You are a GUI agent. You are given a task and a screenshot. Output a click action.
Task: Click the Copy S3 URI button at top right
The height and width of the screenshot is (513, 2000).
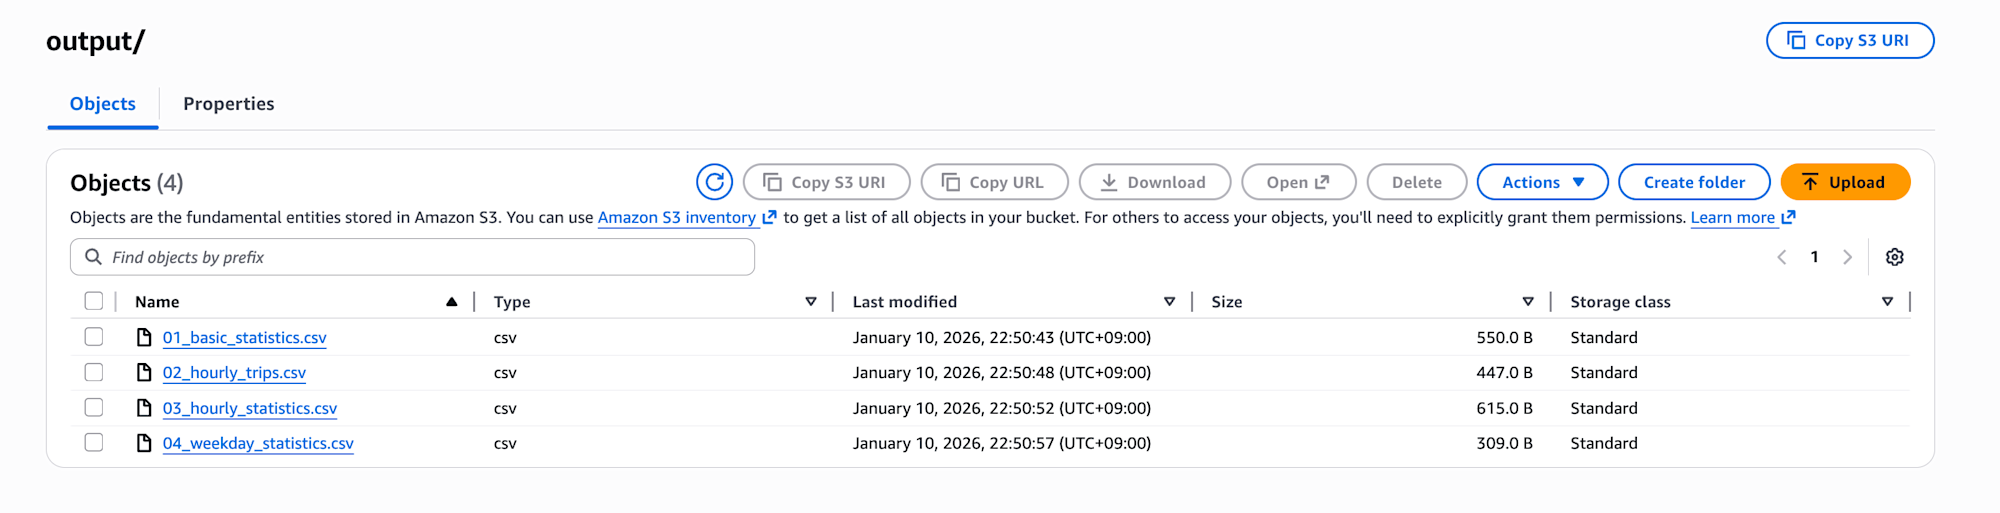[x=1849, y=41]
